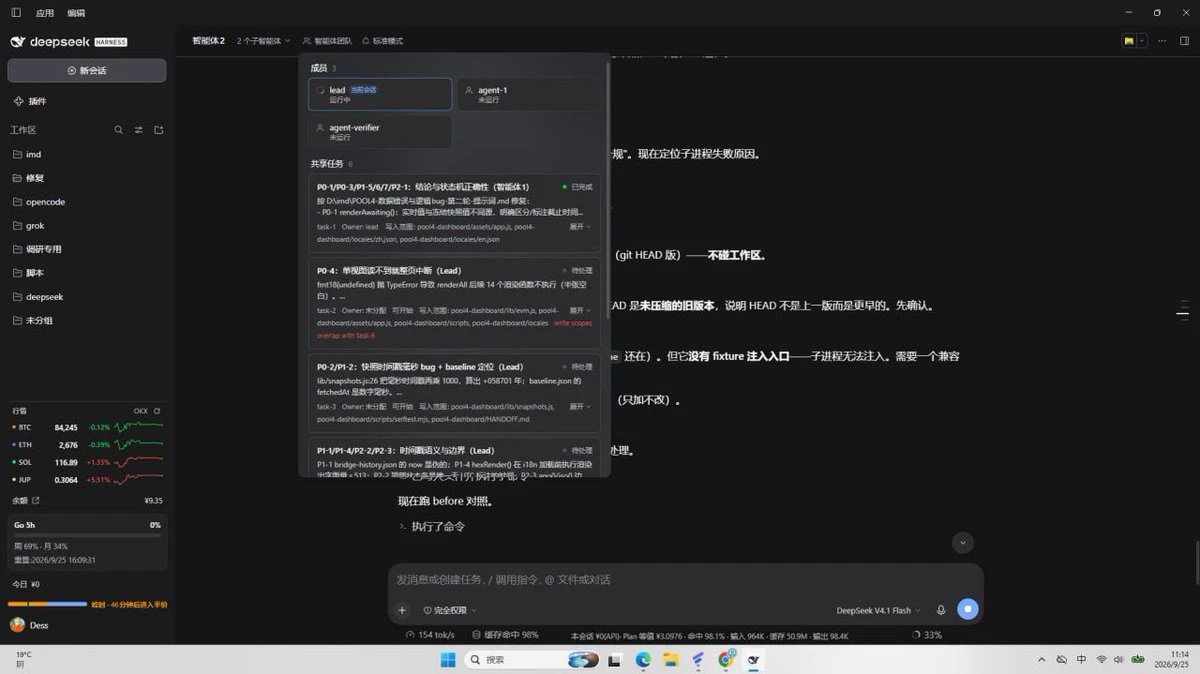Click the outline bars at right edge

tap(1183, 313)
